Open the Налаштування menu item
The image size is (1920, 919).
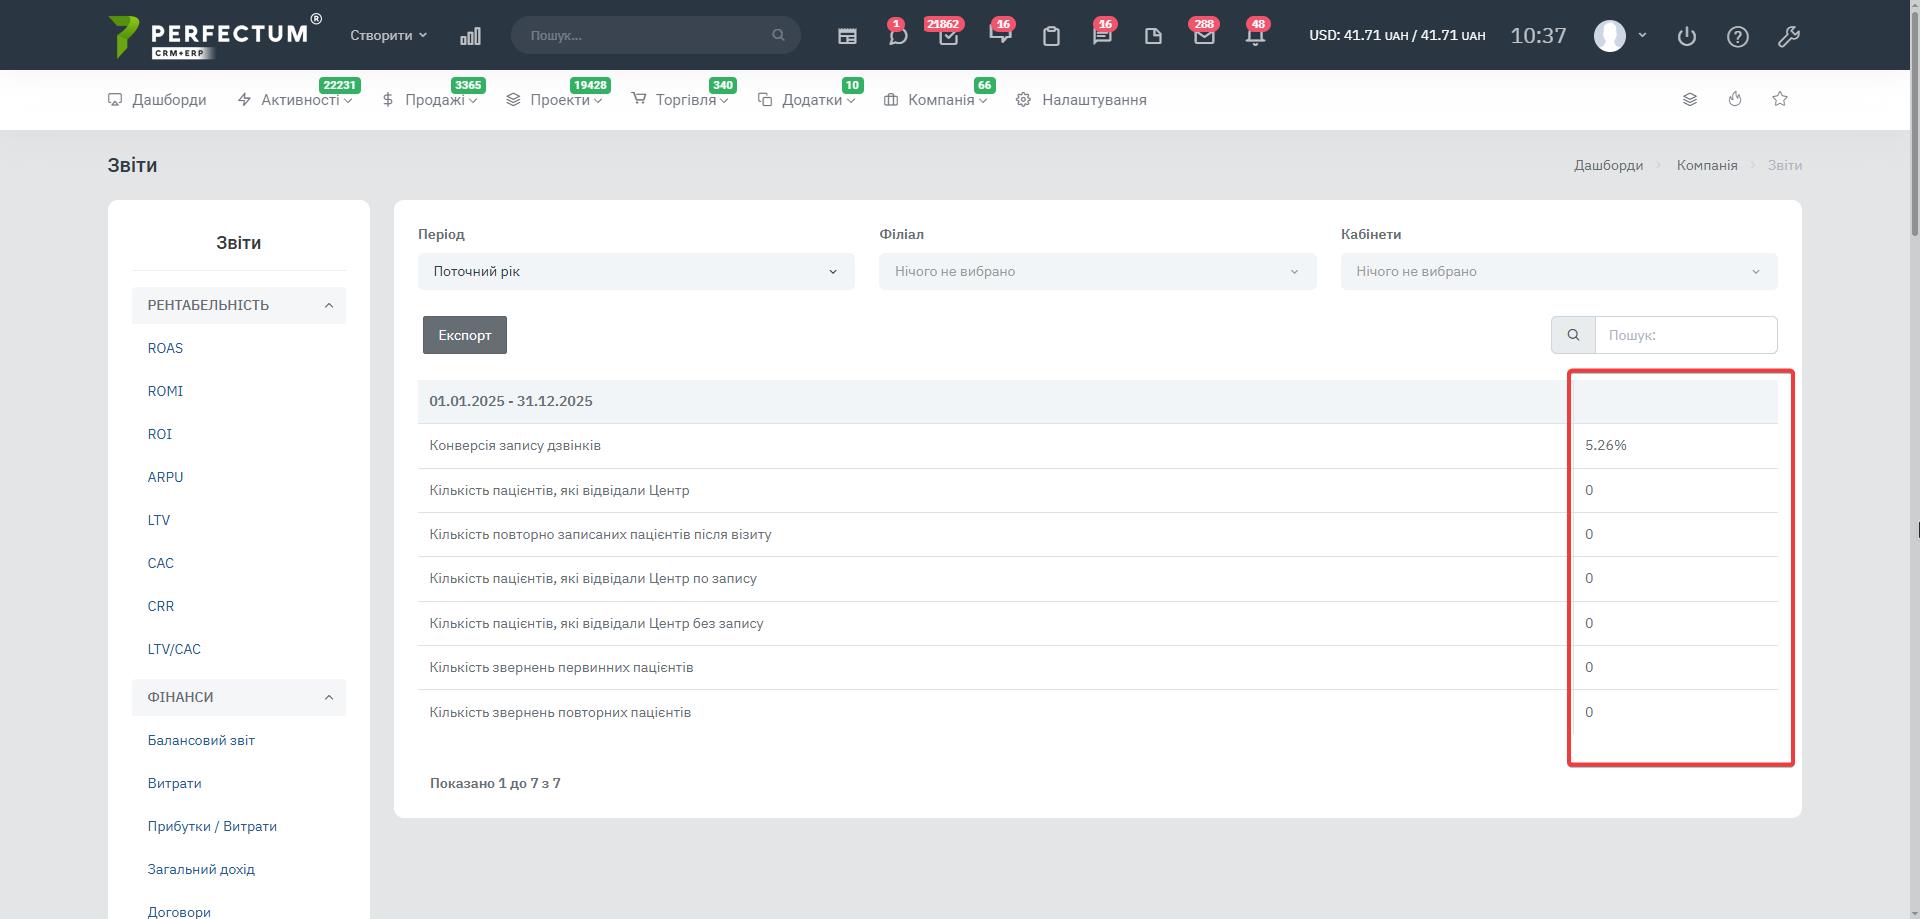(1081, 100)
